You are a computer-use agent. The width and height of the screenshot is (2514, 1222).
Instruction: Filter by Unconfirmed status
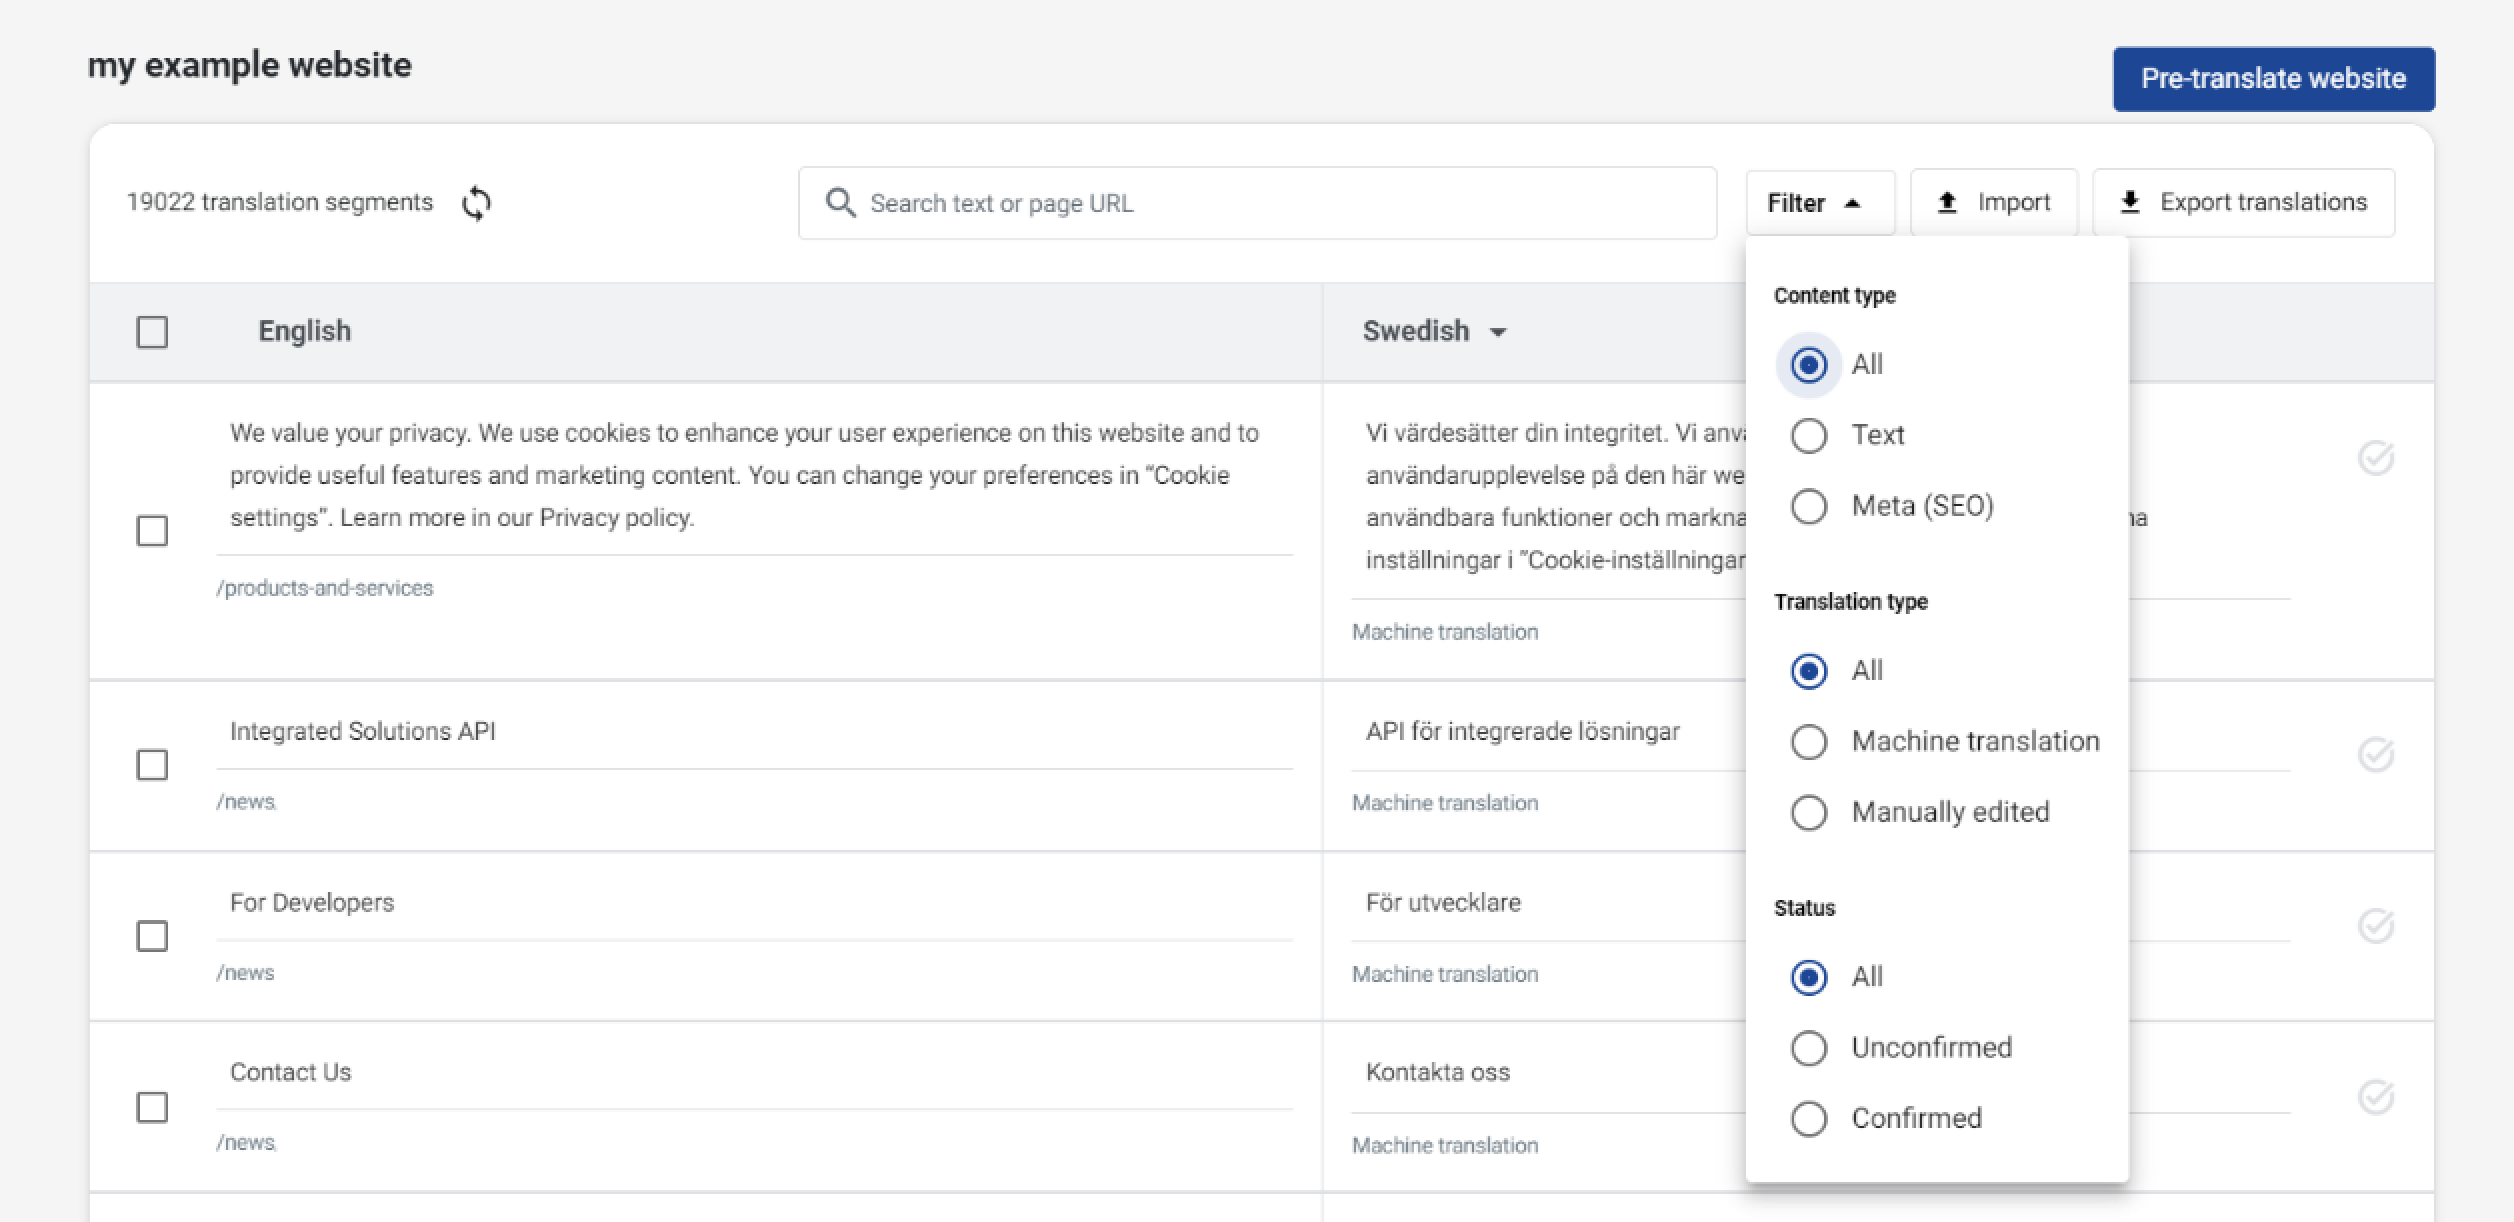[x=1809, y=1048]
